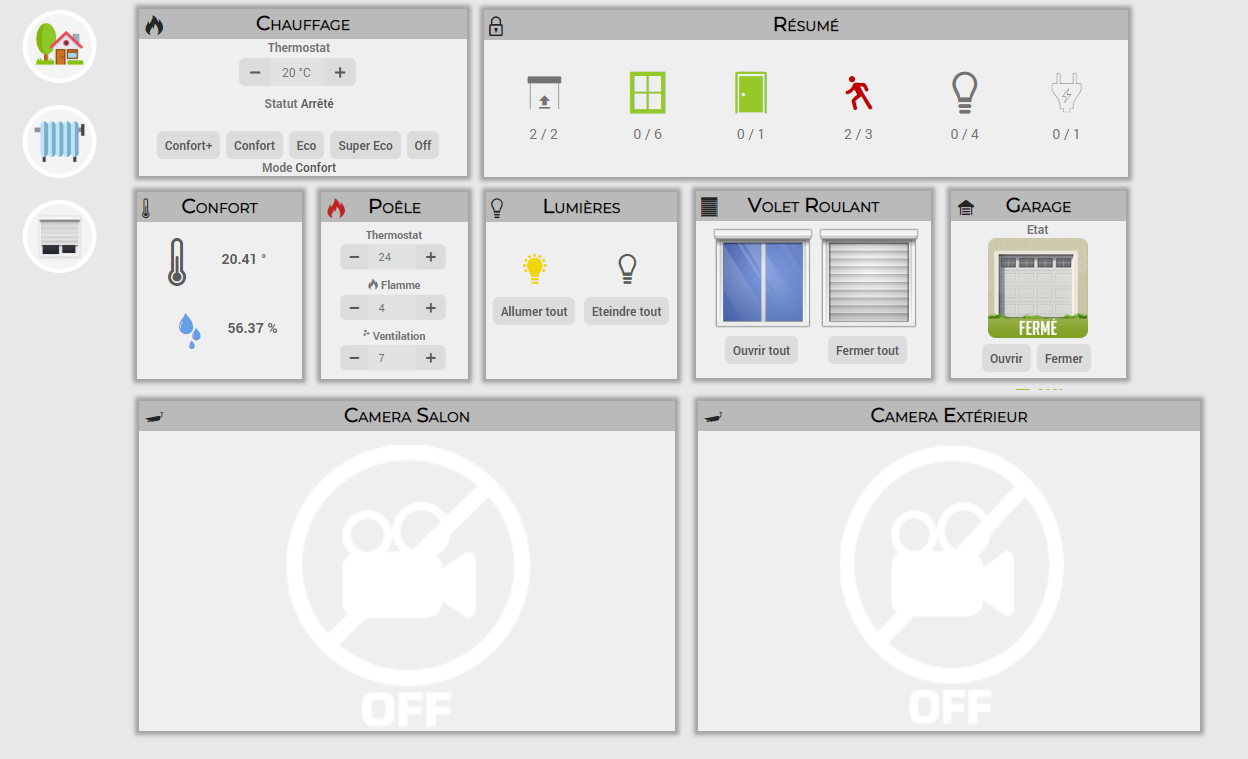This screenshot has width=1248, height=759.
Task: Increase the Flamme level with plus
Action: tap(431, 307)
